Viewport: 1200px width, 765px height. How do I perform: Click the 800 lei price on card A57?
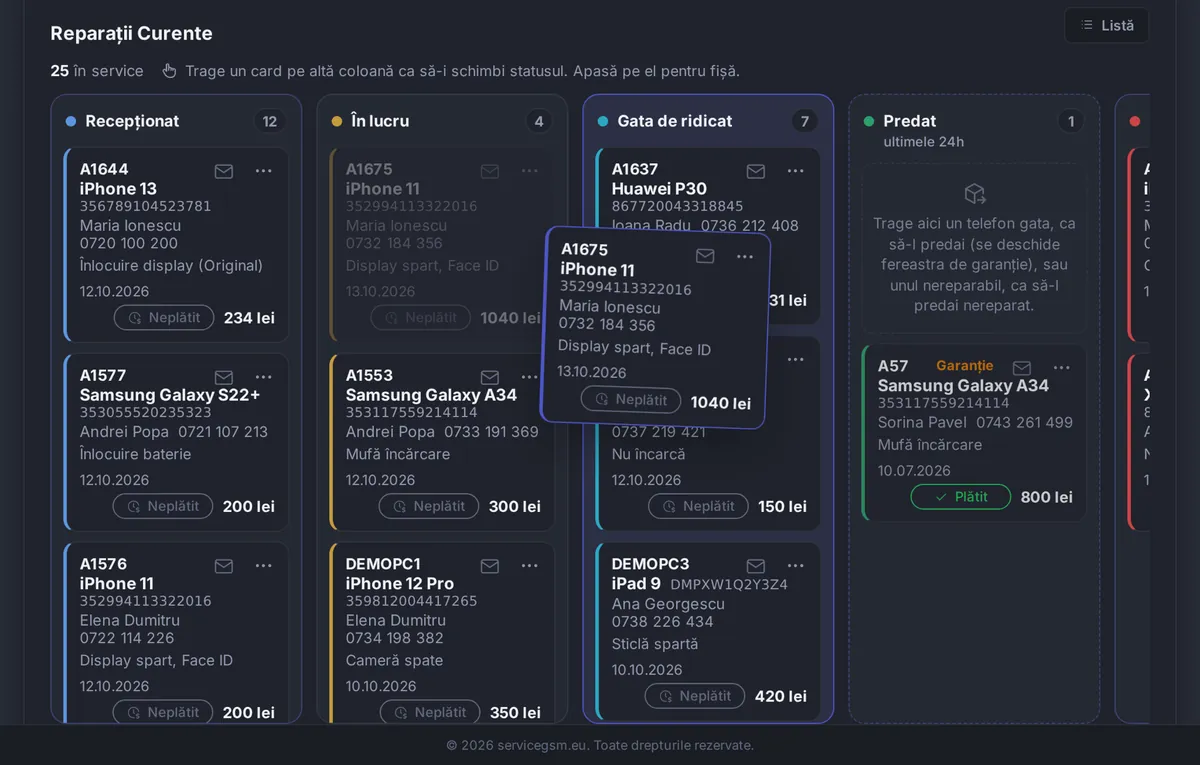point(1047,497)
